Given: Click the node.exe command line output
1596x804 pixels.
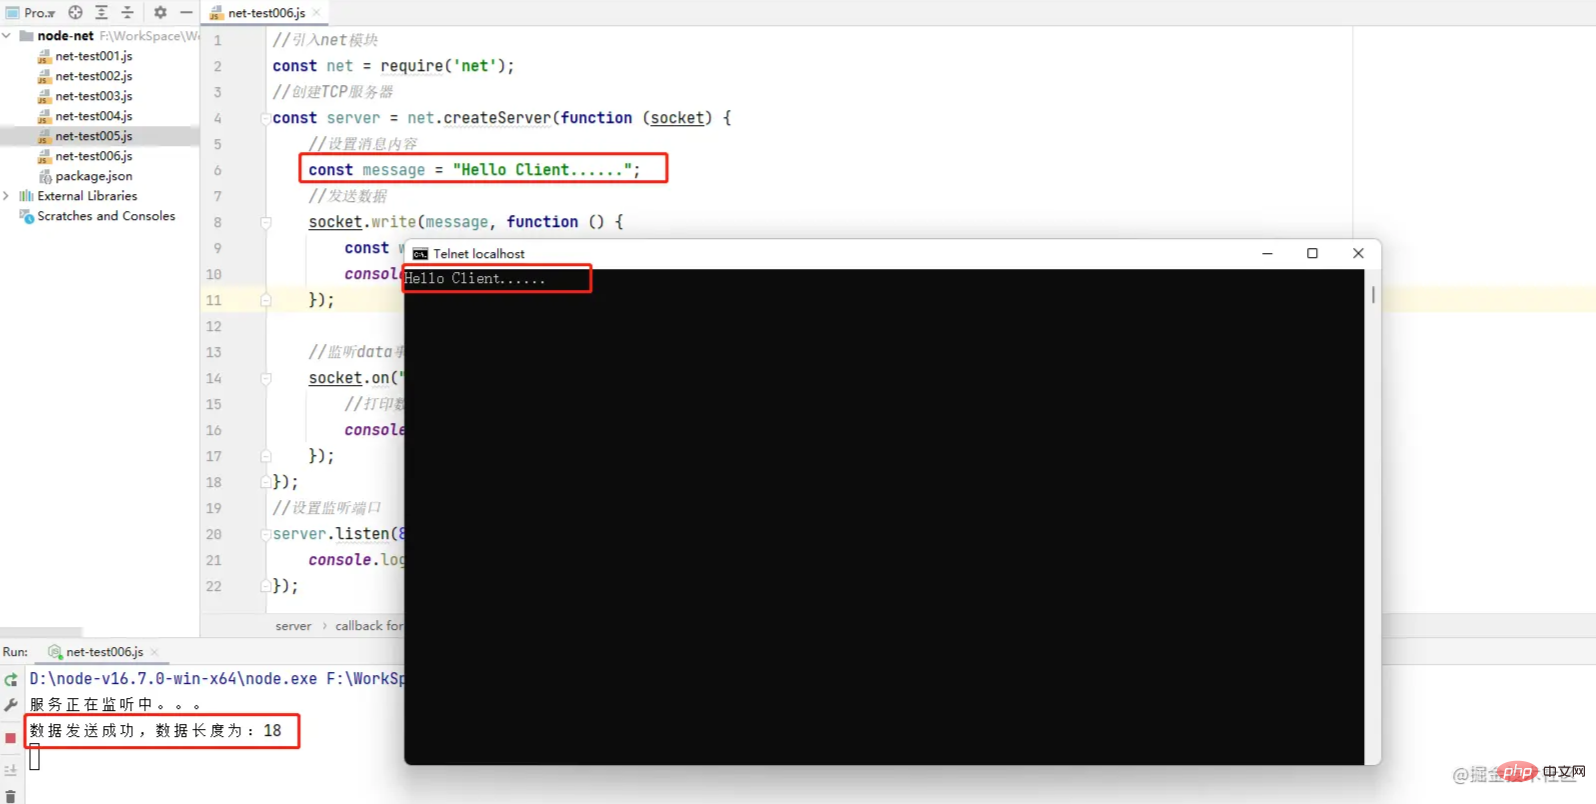Looking at the screenshot, I should point(217,679).
